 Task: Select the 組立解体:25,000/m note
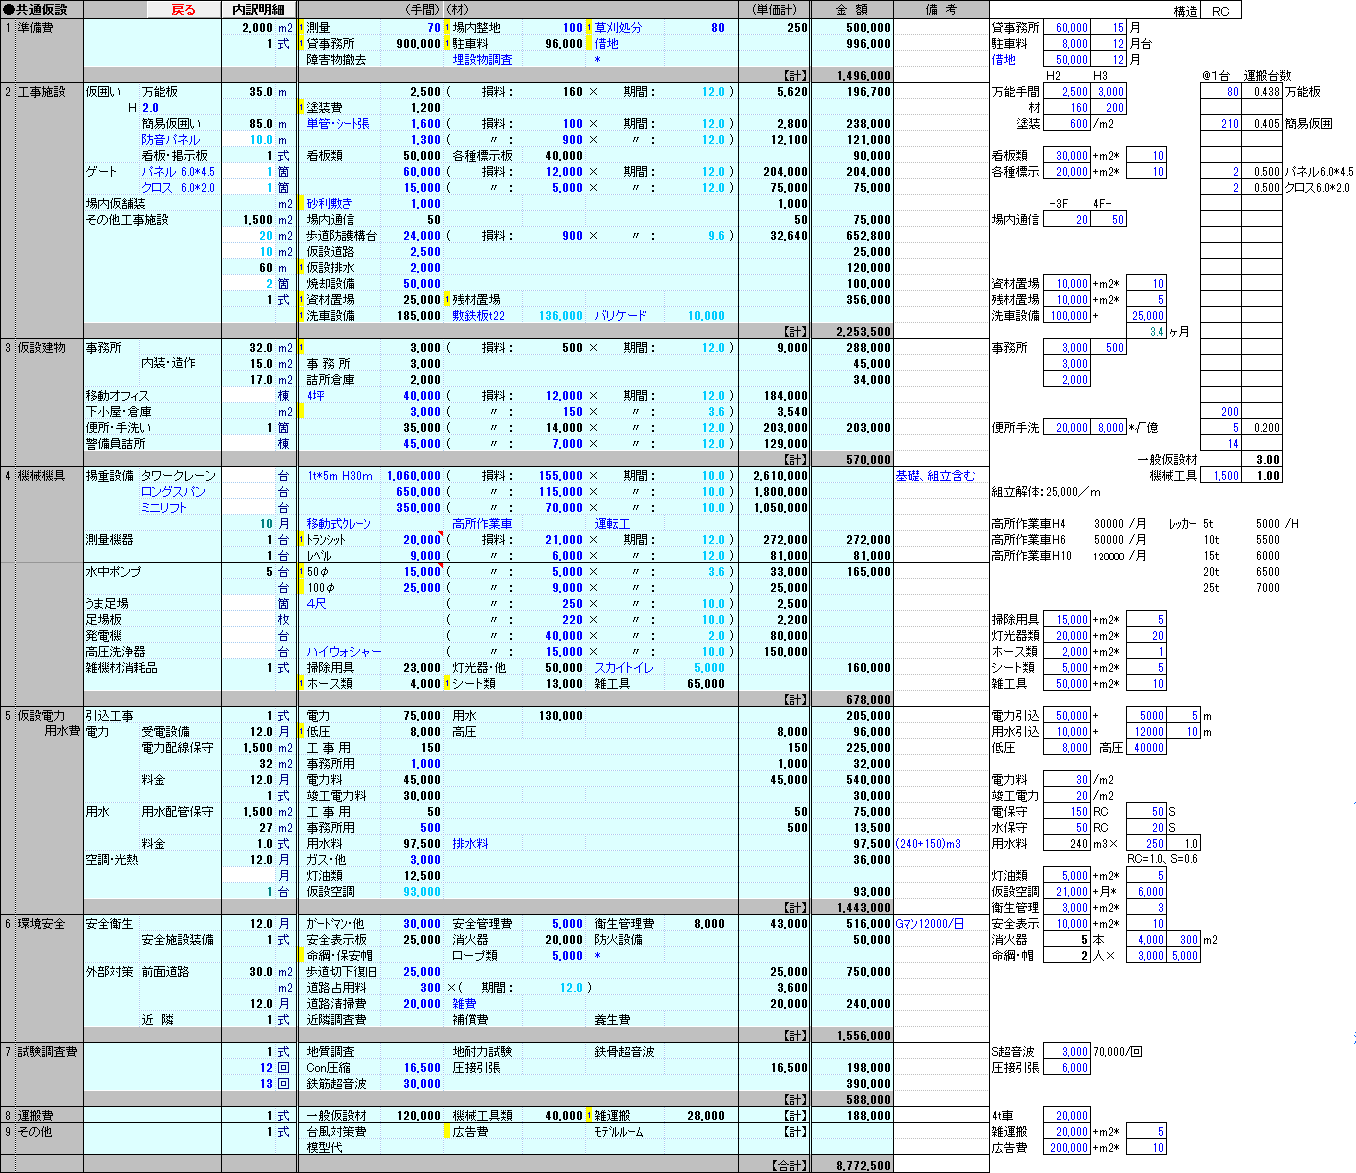[1046, 492]
